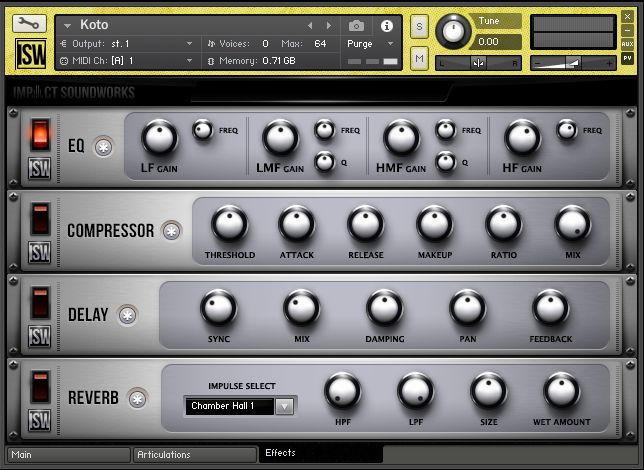Open the Output st. 1 dropdown
This screenshot has height=470, width=644.
coord(189,44)
